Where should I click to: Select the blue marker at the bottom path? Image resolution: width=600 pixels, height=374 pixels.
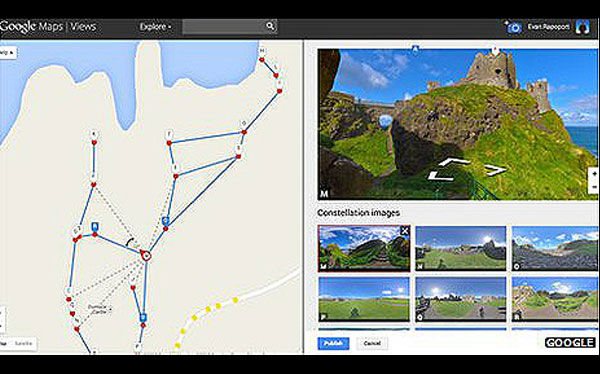point(143,318)
